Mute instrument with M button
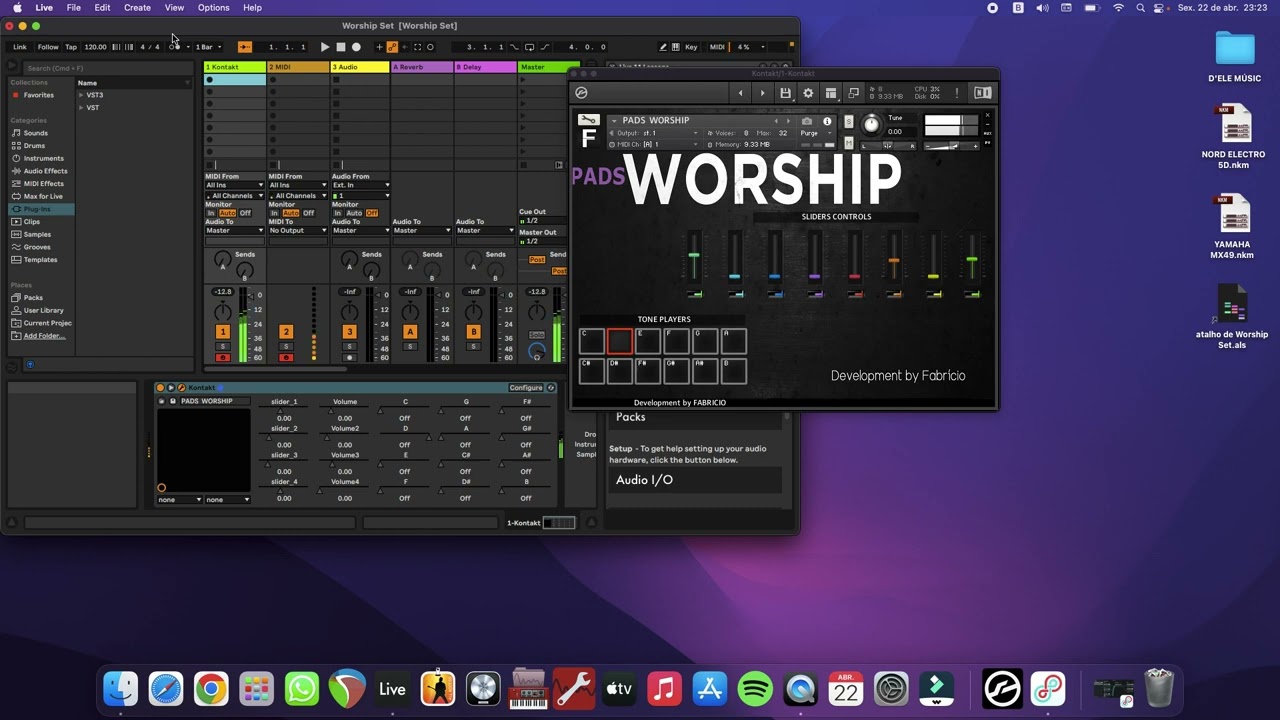The height and width of the screenshot is (720, 1280). pos(849,143)
